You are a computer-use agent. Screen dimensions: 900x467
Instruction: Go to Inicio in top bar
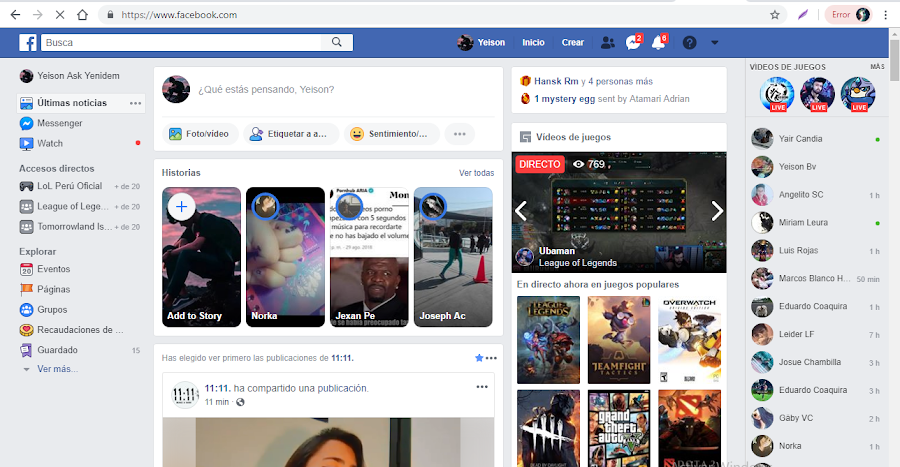point(533,42)
